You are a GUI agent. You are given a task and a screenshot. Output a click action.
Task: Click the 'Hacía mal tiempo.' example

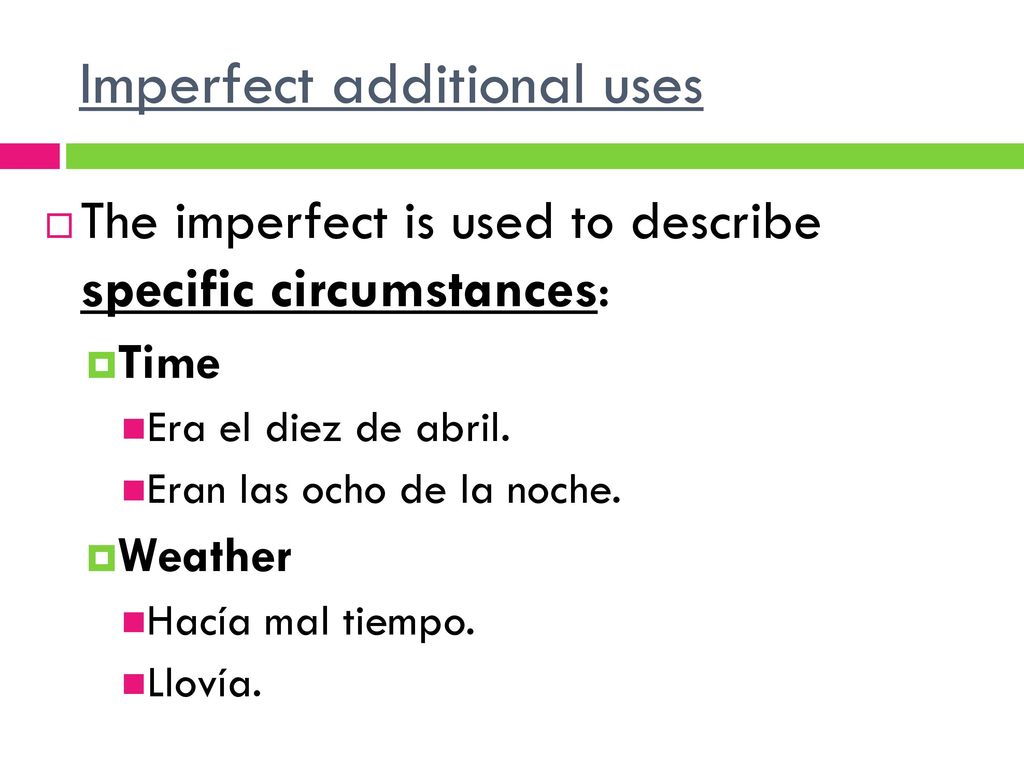click(311, 622)
